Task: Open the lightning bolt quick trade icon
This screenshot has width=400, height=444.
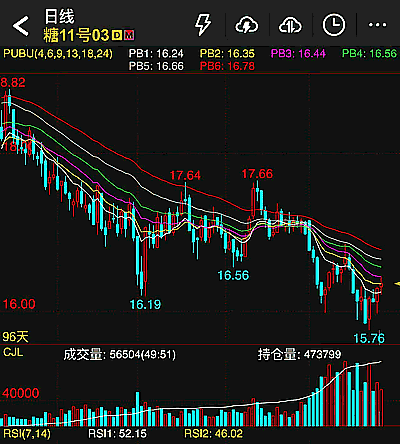Action: tap(203, 25)
